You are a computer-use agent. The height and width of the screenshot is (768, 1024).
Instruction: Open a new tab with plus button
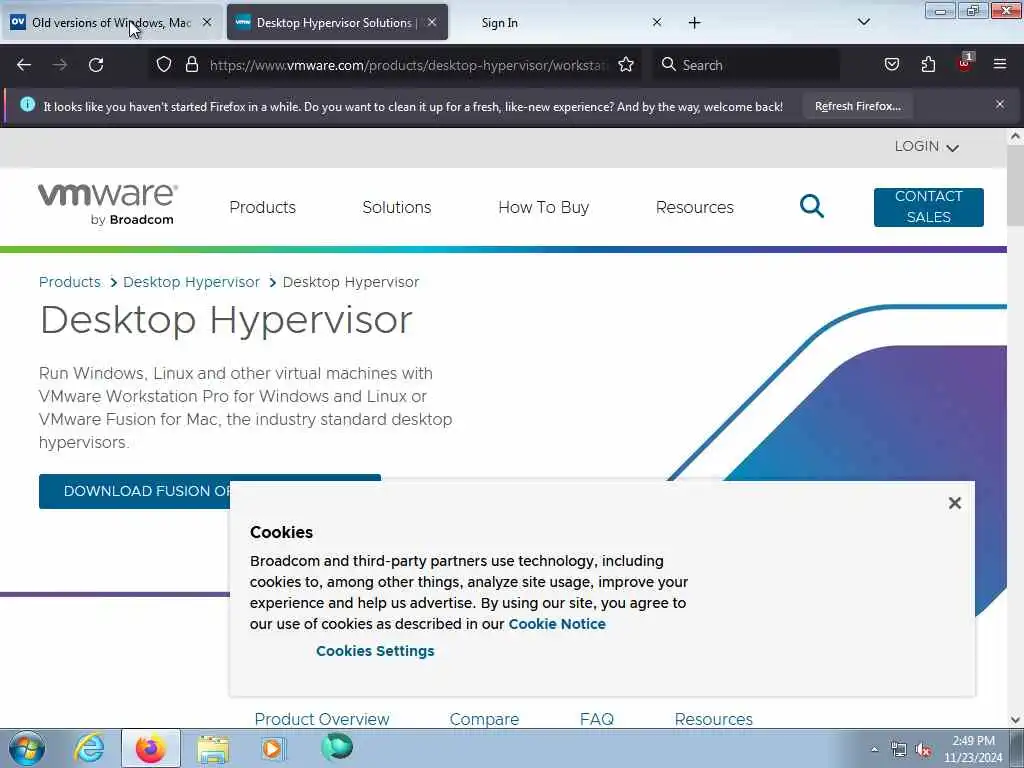coord(694,23)
